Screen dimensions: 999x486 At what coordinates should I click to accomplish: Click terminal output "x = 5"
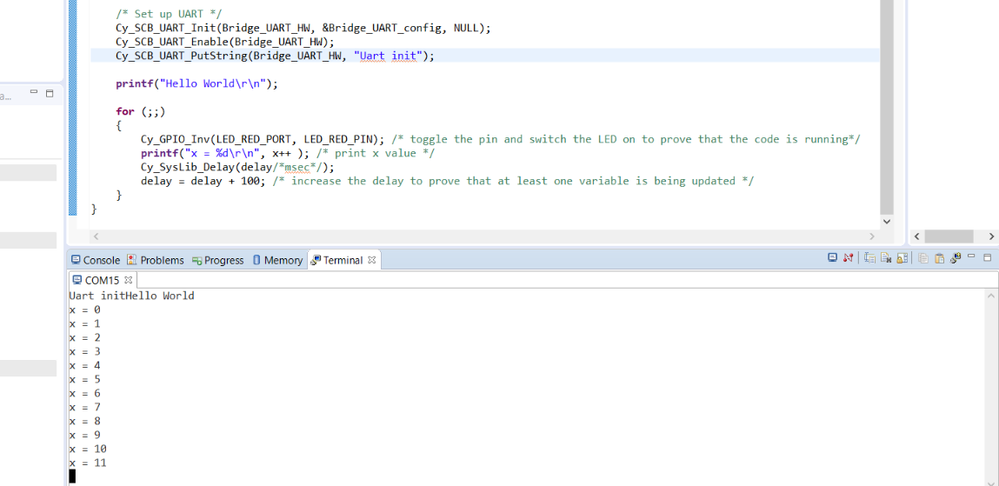(x=85, y=379)
